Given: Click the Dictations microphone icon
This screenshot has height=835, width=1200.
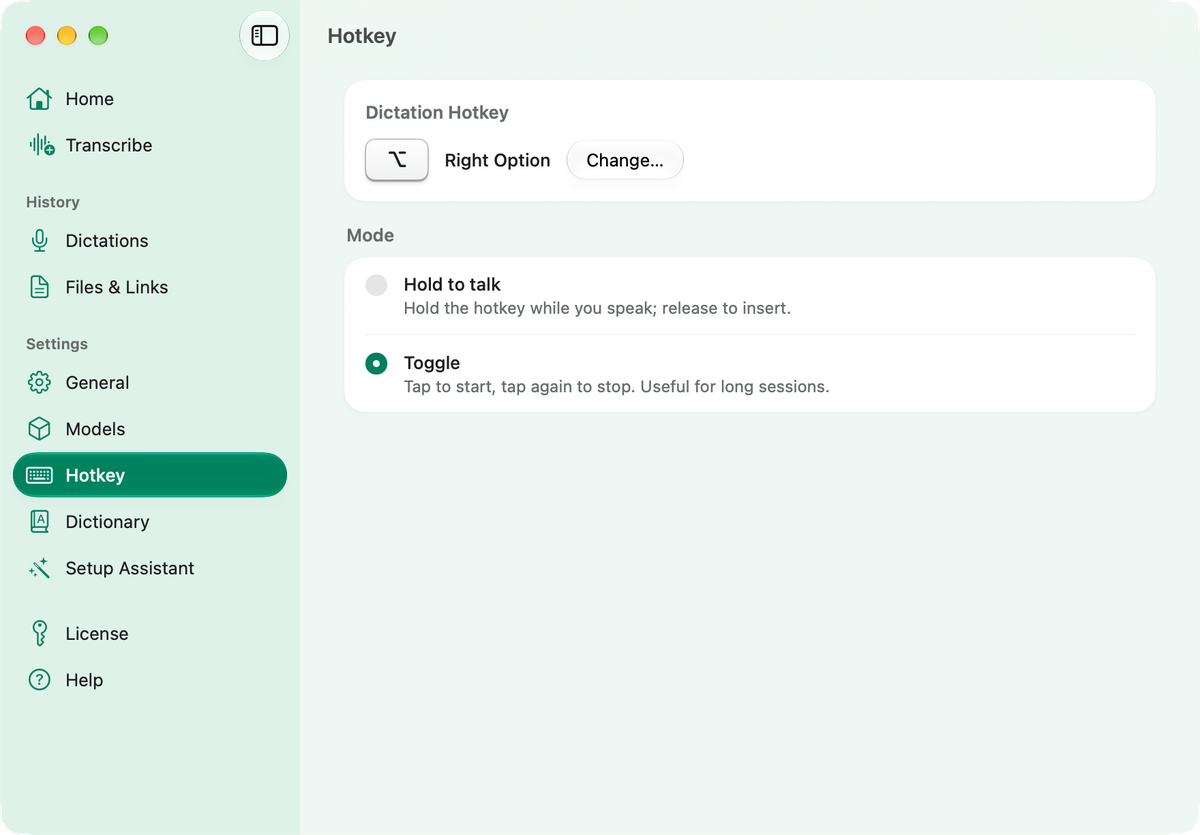Looking at the screenshot, I should pyautogui.click(x=39, y=241).
